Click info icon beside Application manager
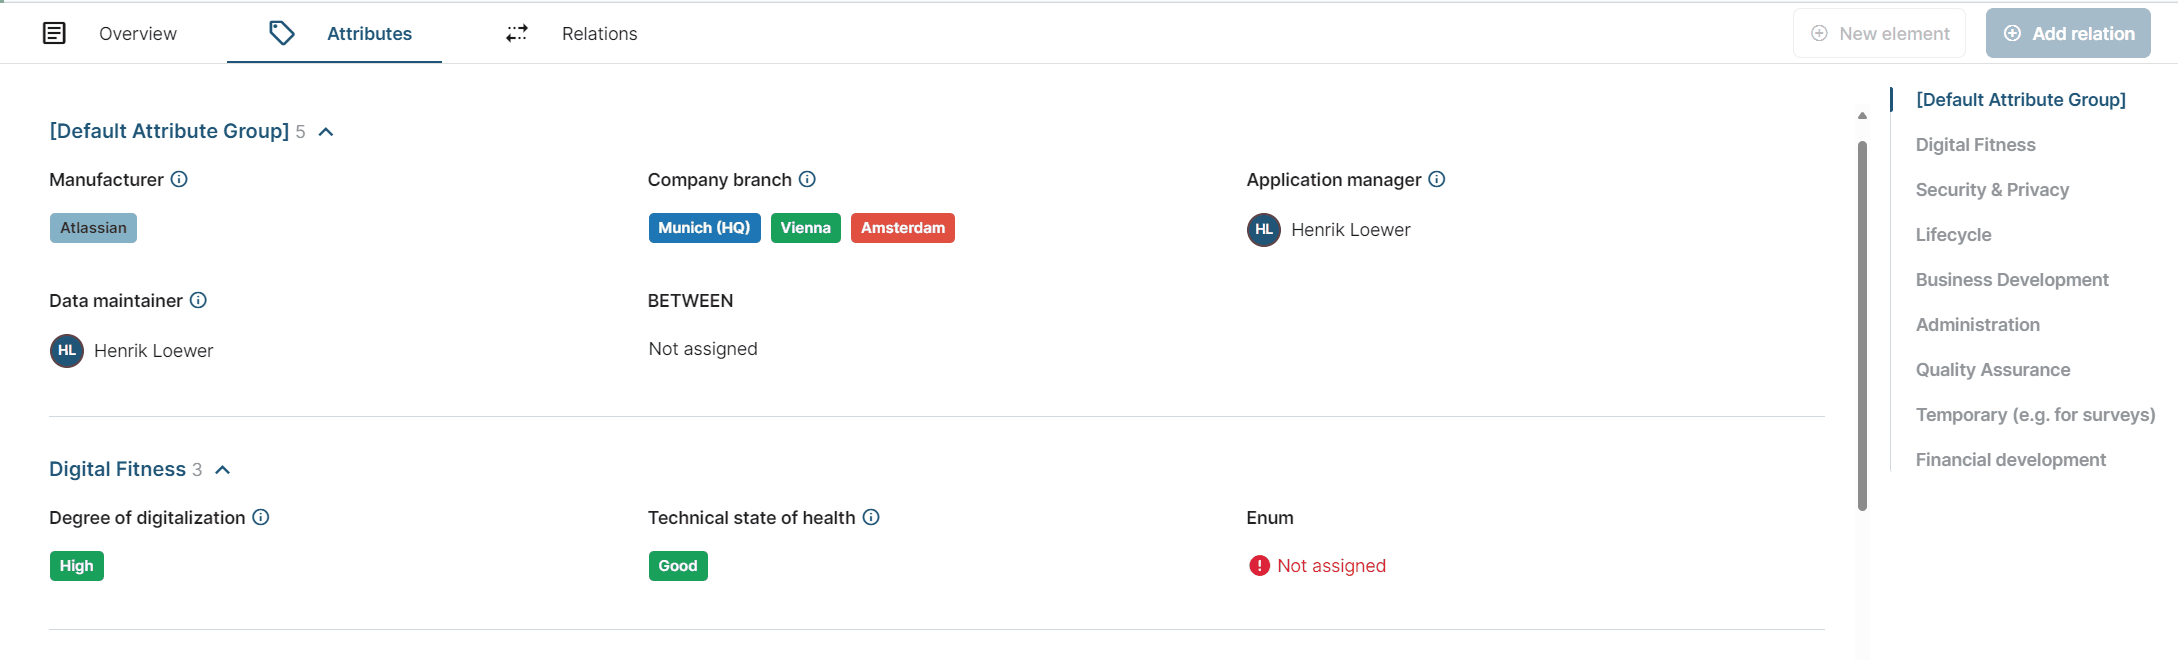The height and width of the screenshot is (660, 2178). (x=1436, y=179)
